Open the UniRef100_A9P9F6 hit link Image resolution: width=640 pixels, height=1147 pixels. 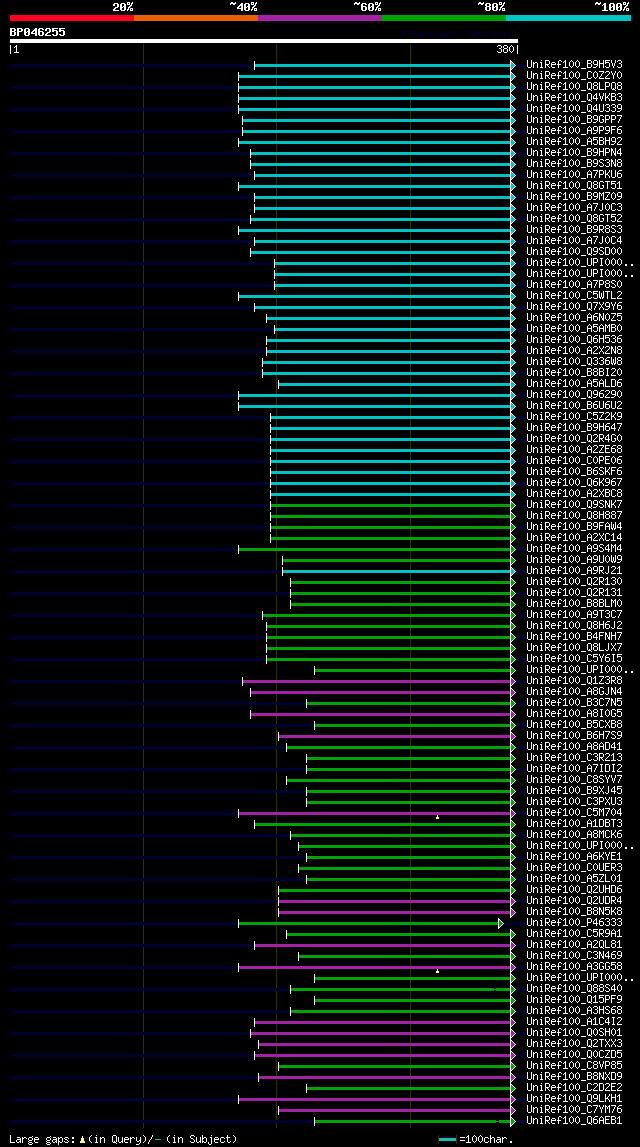(574, 130)
